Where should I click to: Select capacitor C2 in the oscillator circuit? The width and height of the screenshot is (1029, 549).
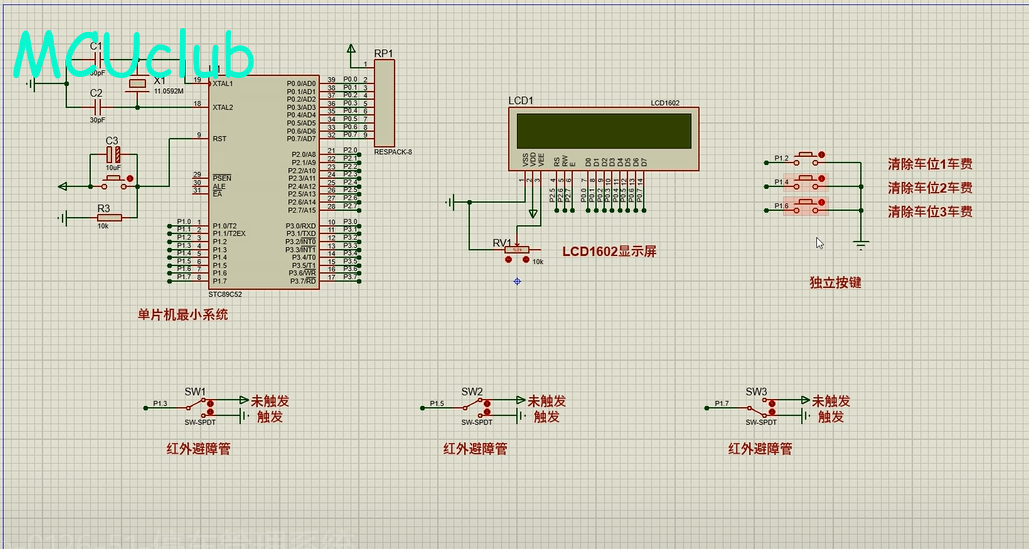click(97, 107)
